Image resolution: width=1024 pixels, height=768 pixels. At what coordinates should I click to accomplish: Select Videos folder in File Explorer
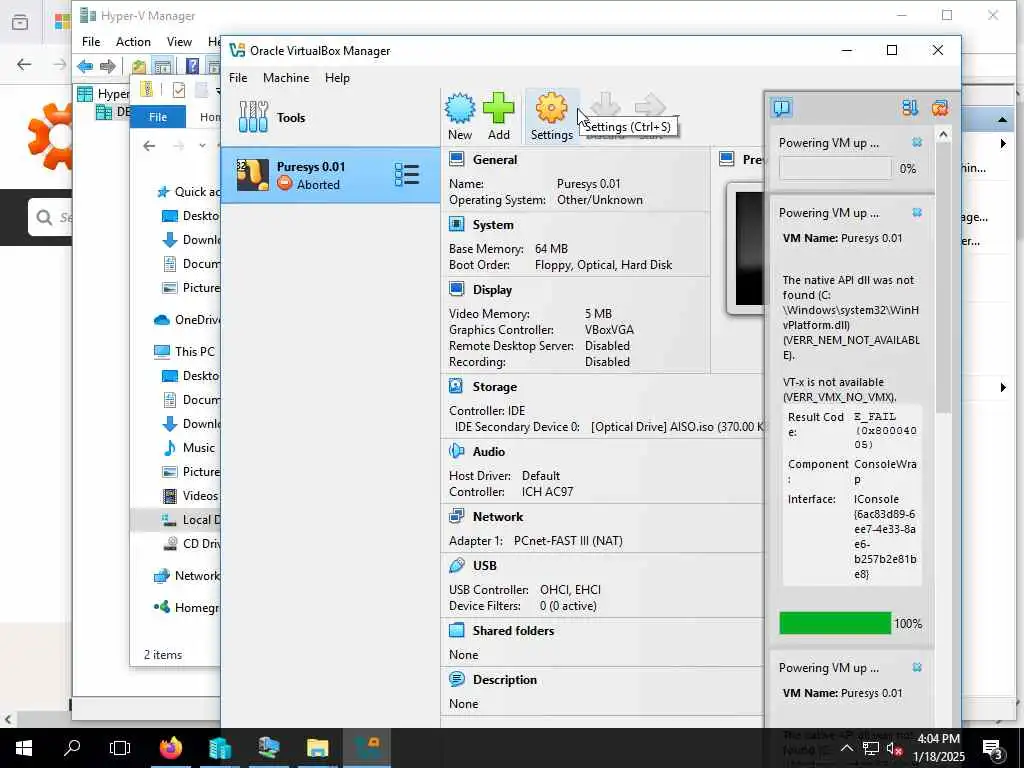click(189, 496)
